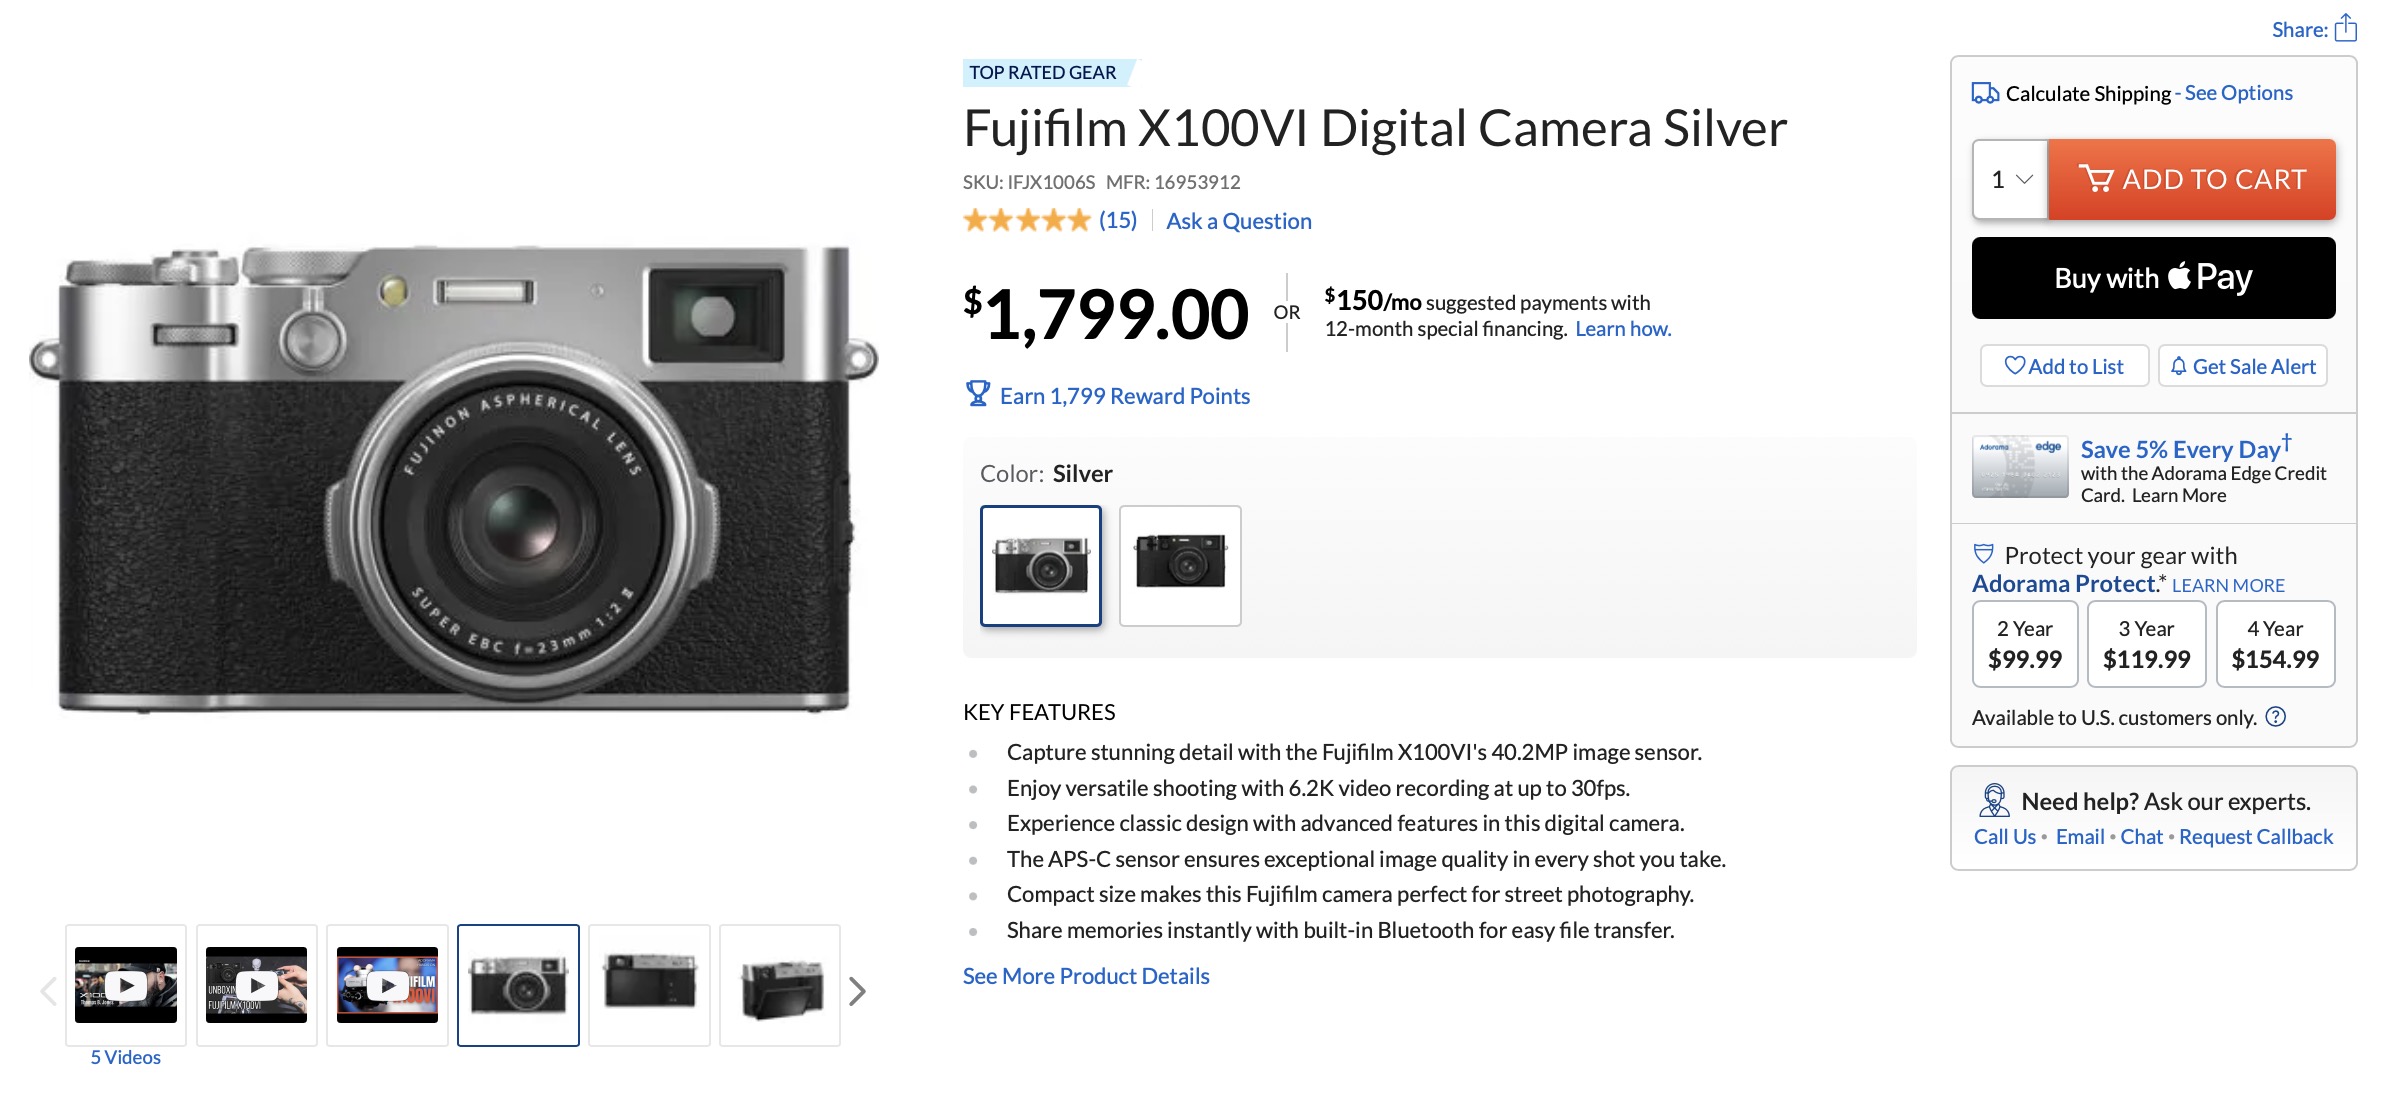Click the help question mark icon
Viewport: 2398px width, 1106px height.
[2276, 717]
